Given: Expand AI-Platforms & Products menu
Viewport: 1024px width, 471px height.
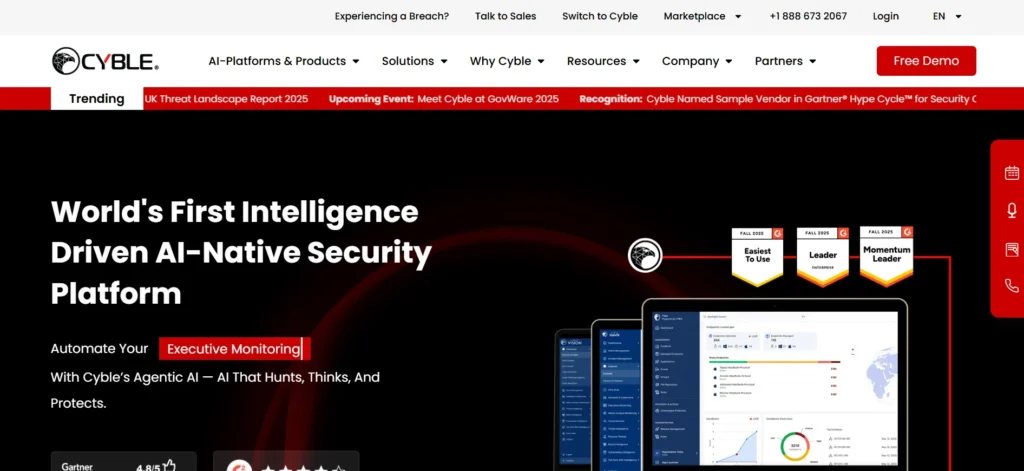Looking at the screenshot, I should point(283,61).
